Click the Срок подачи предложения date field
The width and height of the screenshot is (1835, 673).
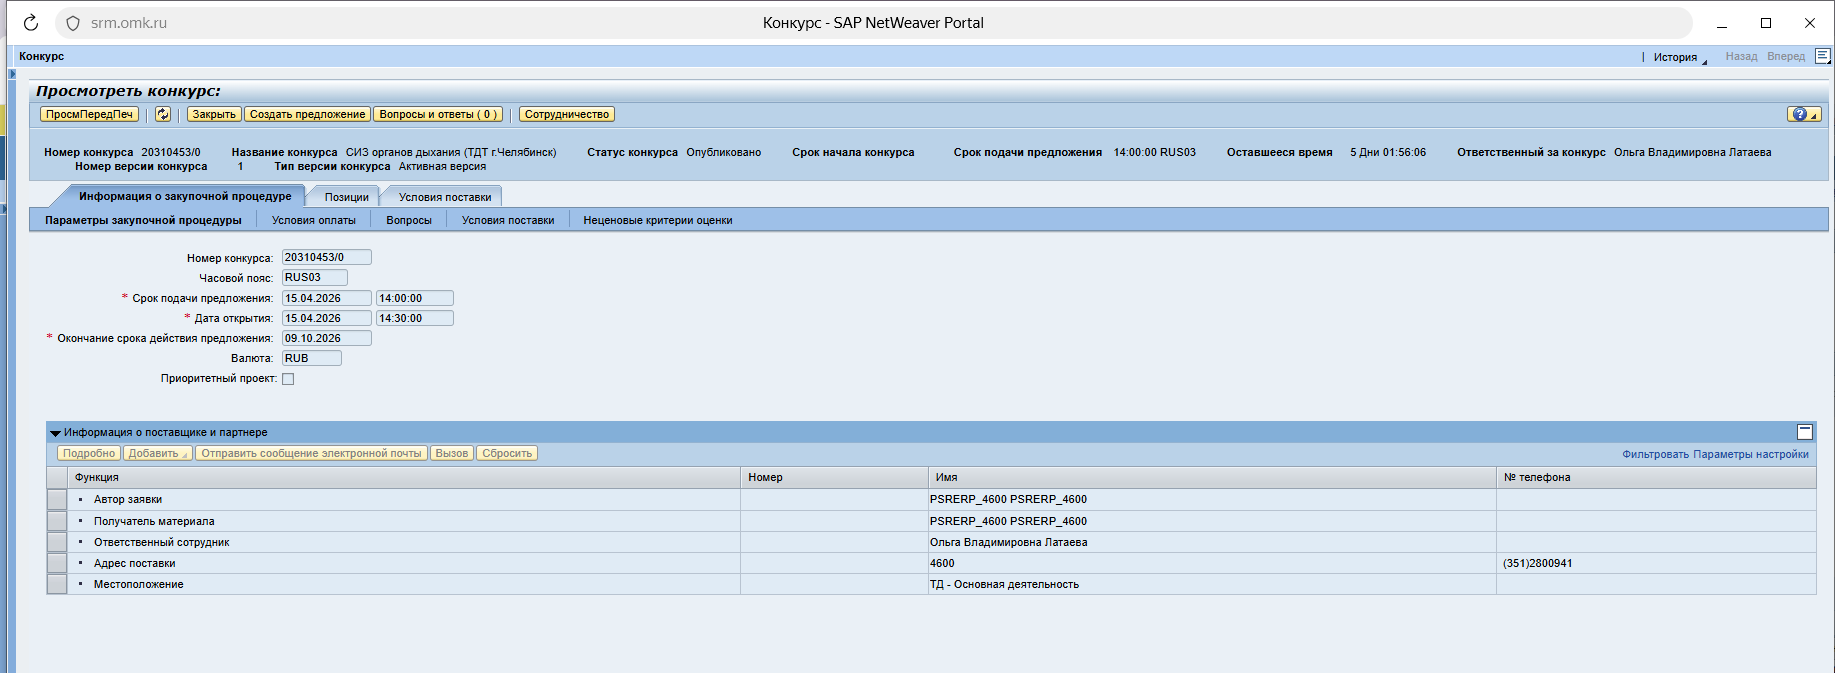[x=326, y=298]
